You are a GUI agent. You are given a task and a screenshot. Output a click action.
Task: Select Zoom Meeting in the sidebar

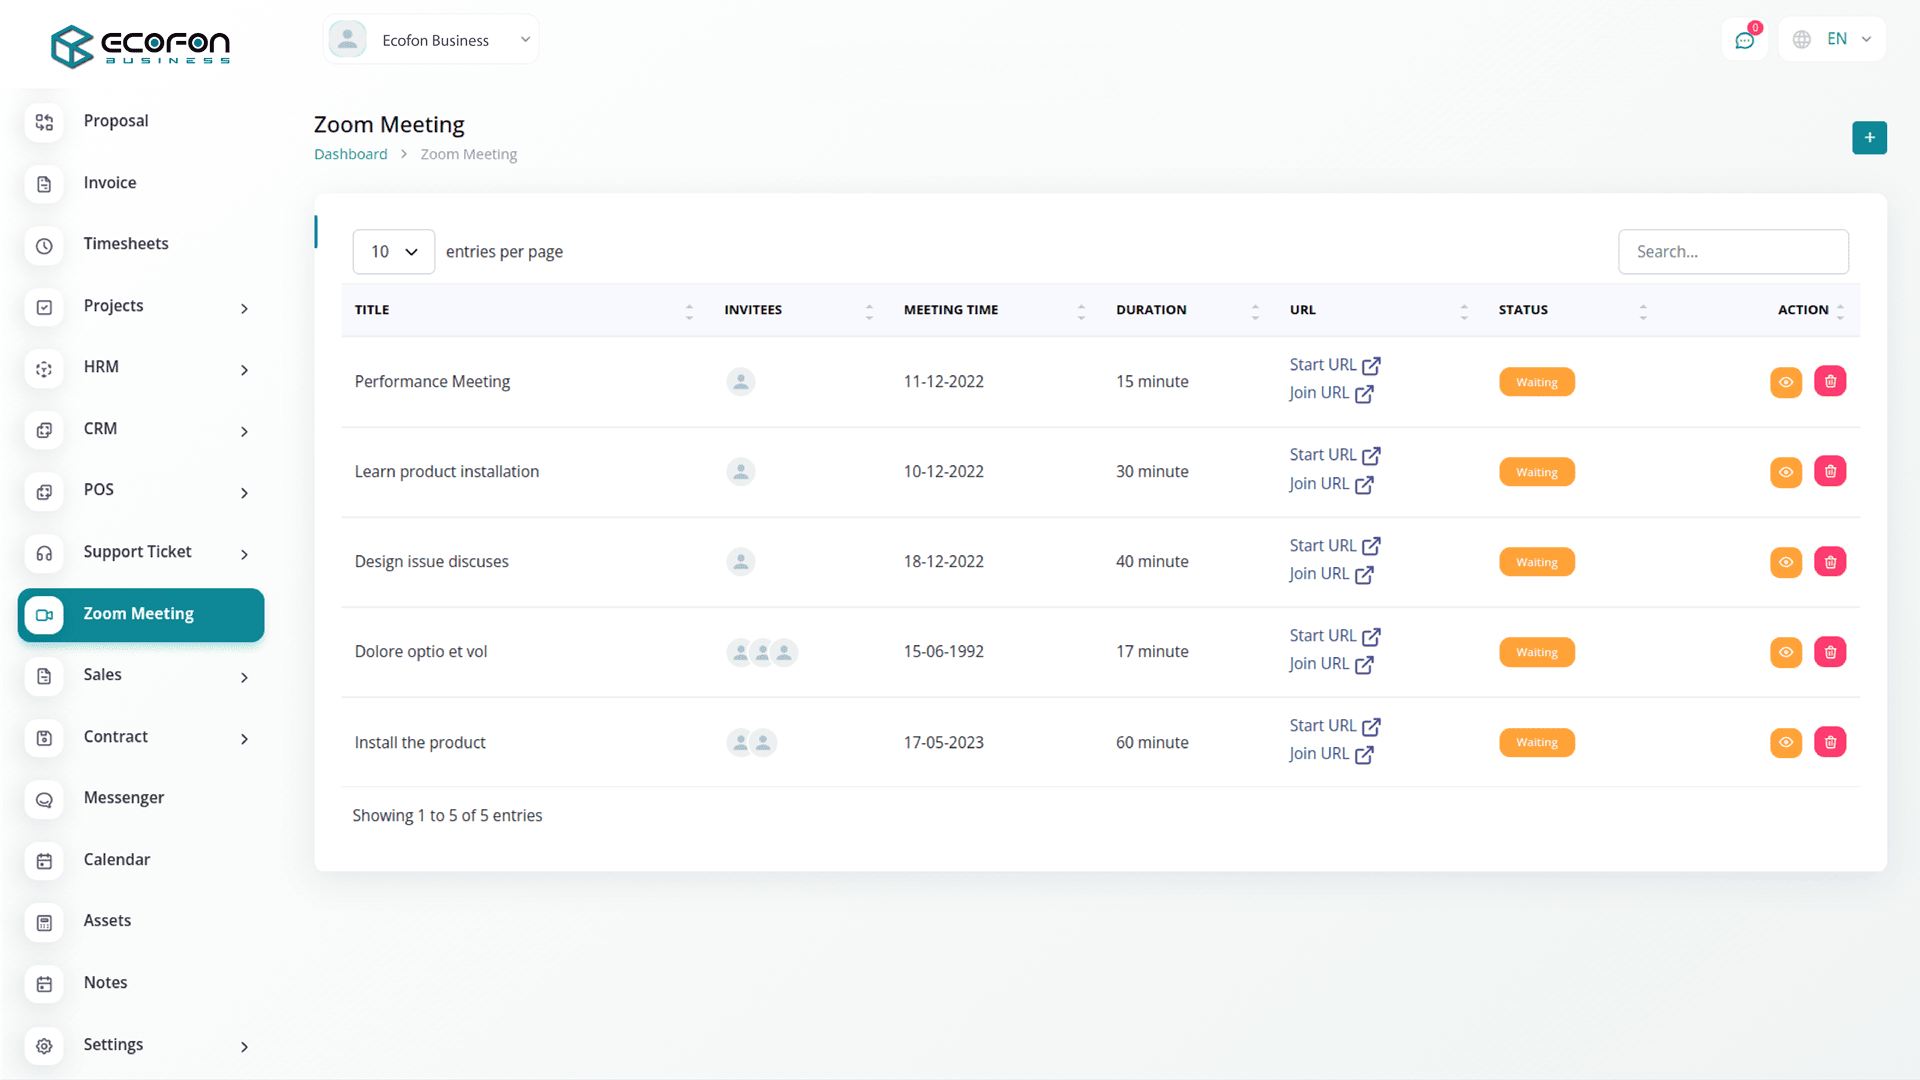pyautogui.click(x=141, y=614)
